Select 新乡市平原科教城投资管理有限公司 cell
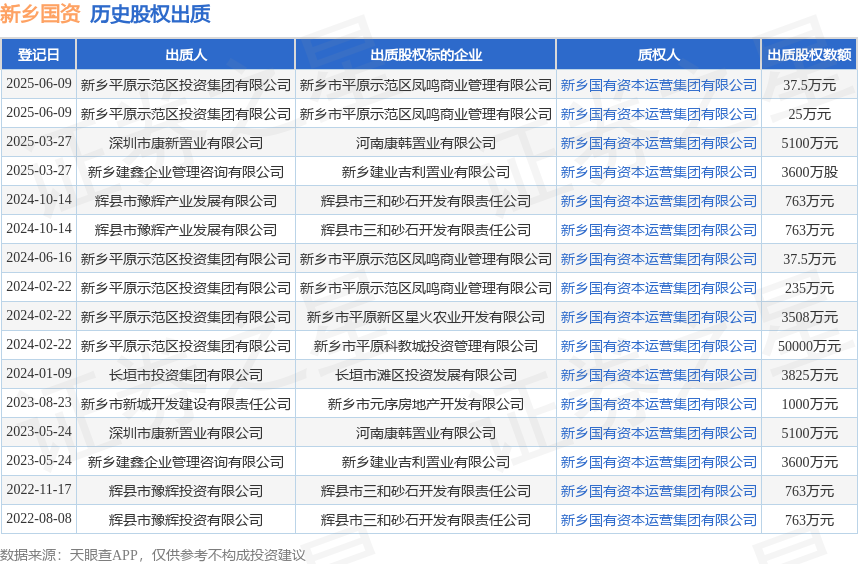The image size is (858, 564). [426, 346]
